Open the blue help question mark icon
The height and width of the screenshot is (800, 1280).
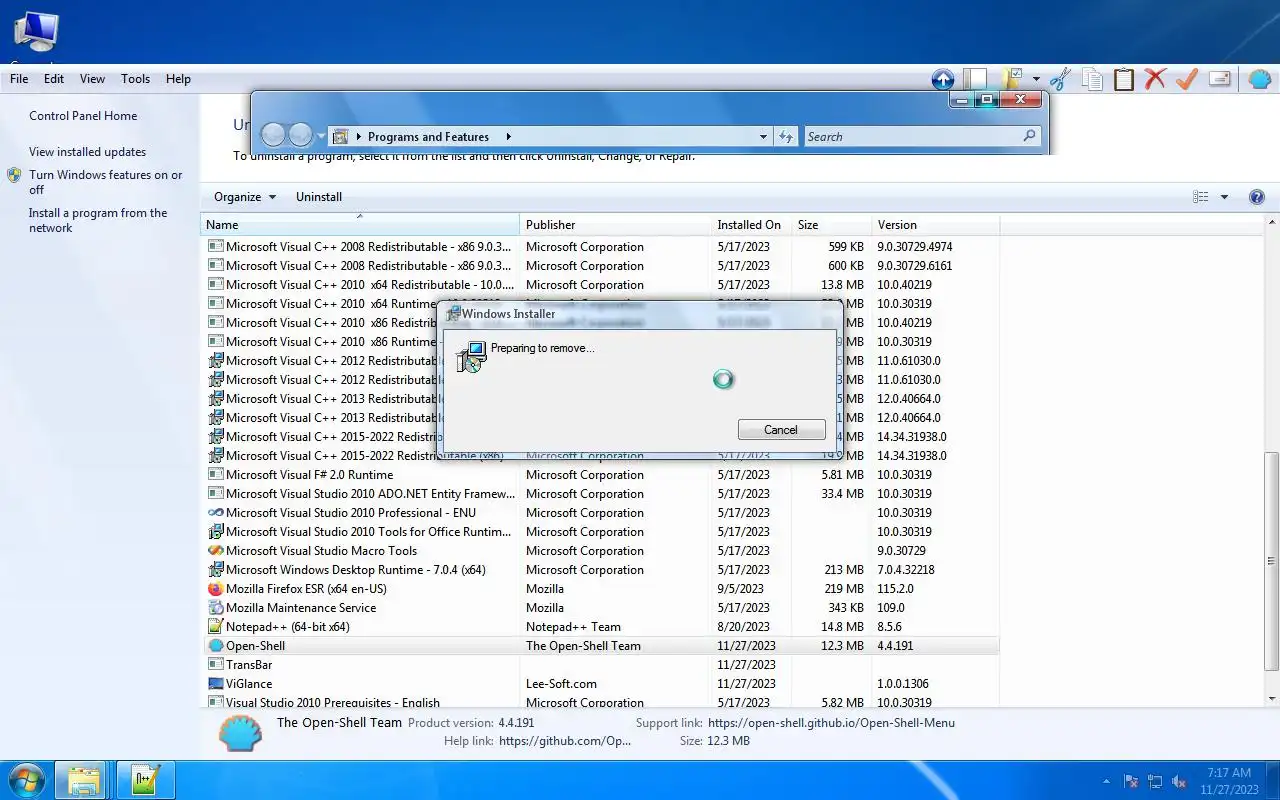(x=1257, y=197)
